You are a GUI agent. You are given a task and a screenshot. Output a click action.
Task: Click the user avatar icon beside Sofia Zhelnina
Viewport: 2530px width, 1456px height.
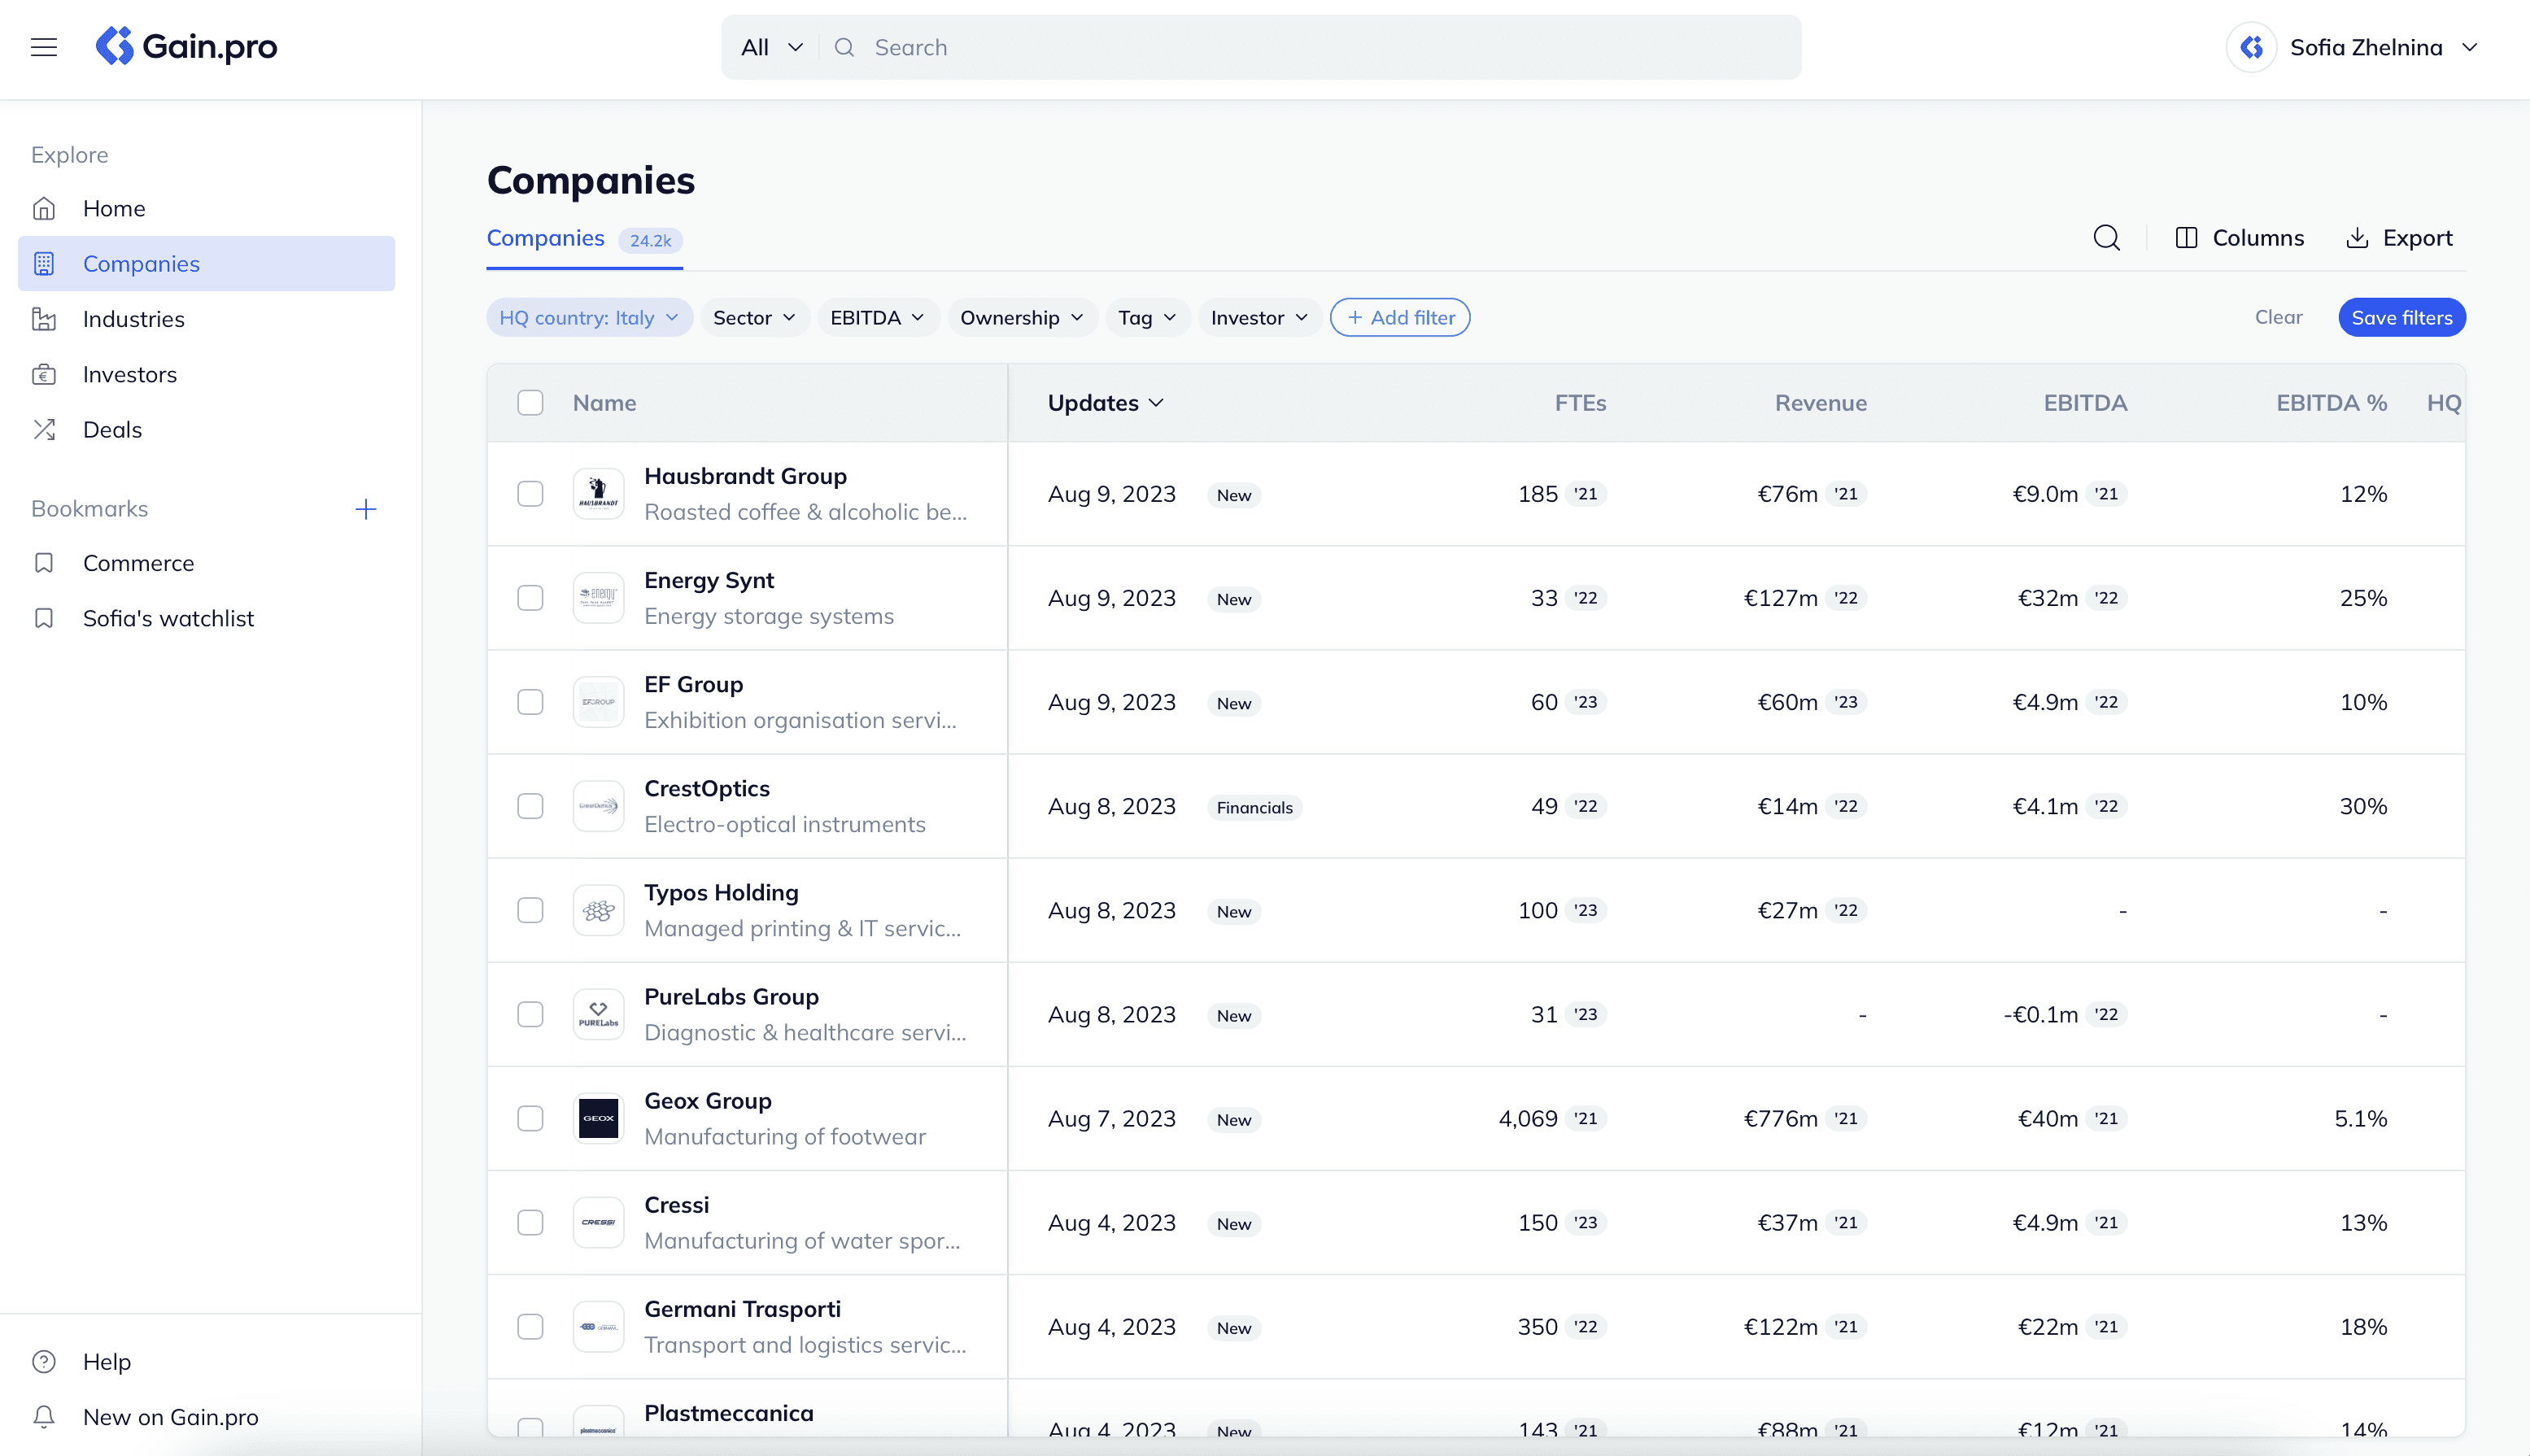pos(2251,47)
